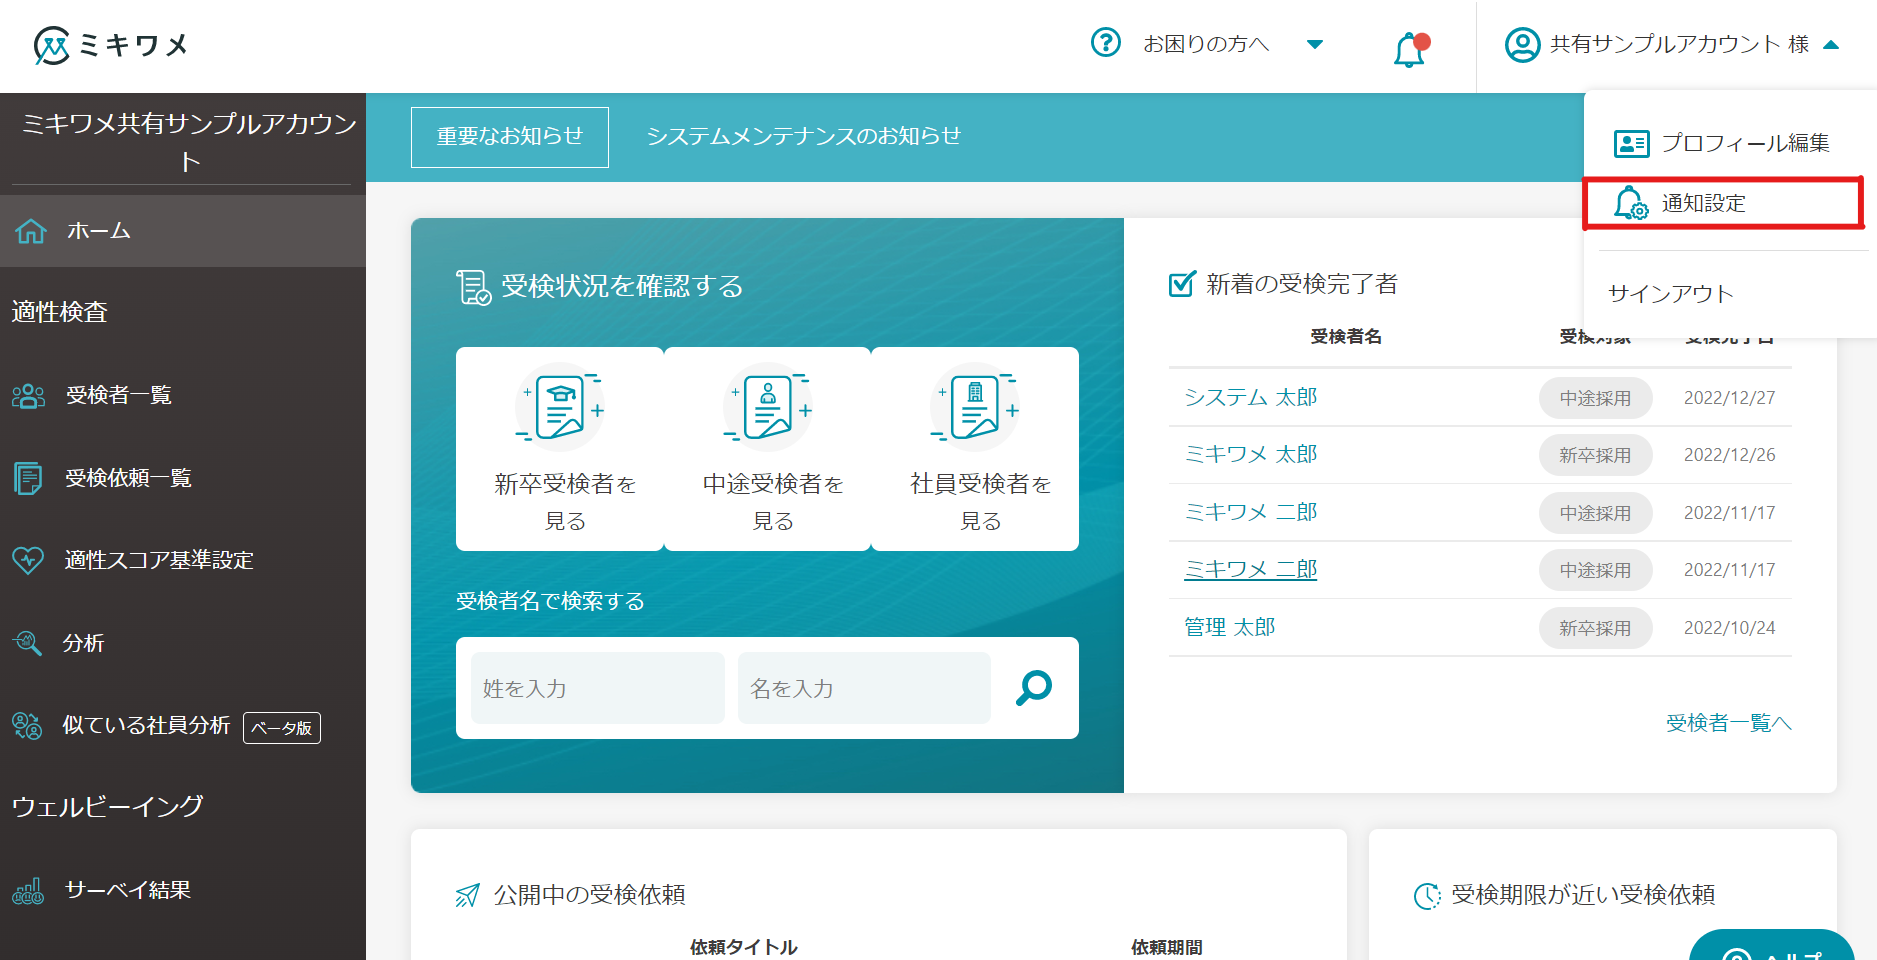Click the notification bell icon
Viewport: 1877px width, 960px height.
click(1410, 48)
